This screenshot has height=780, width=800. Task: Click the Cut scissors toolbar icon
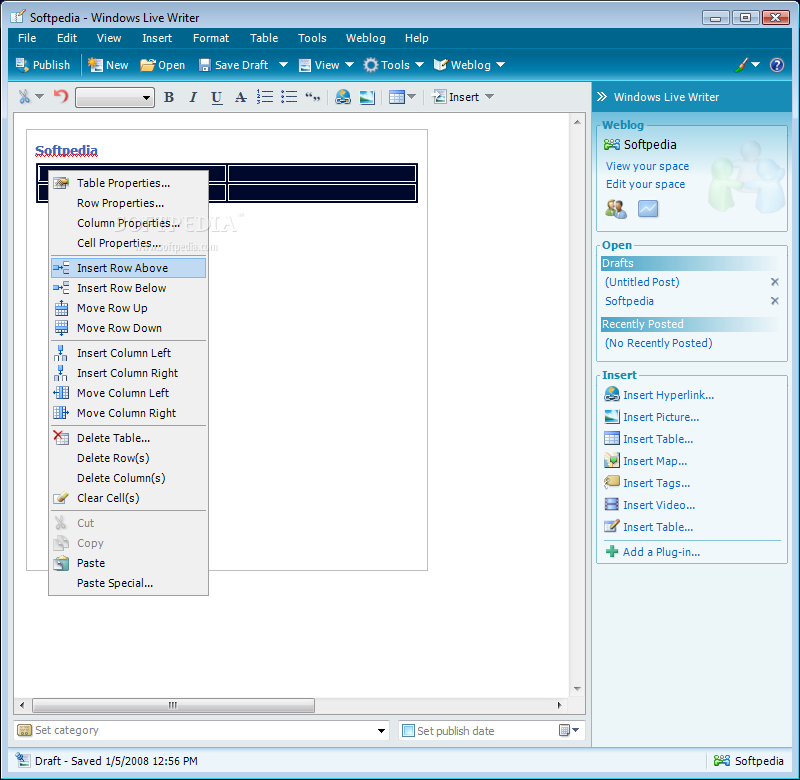pos(24,97)
